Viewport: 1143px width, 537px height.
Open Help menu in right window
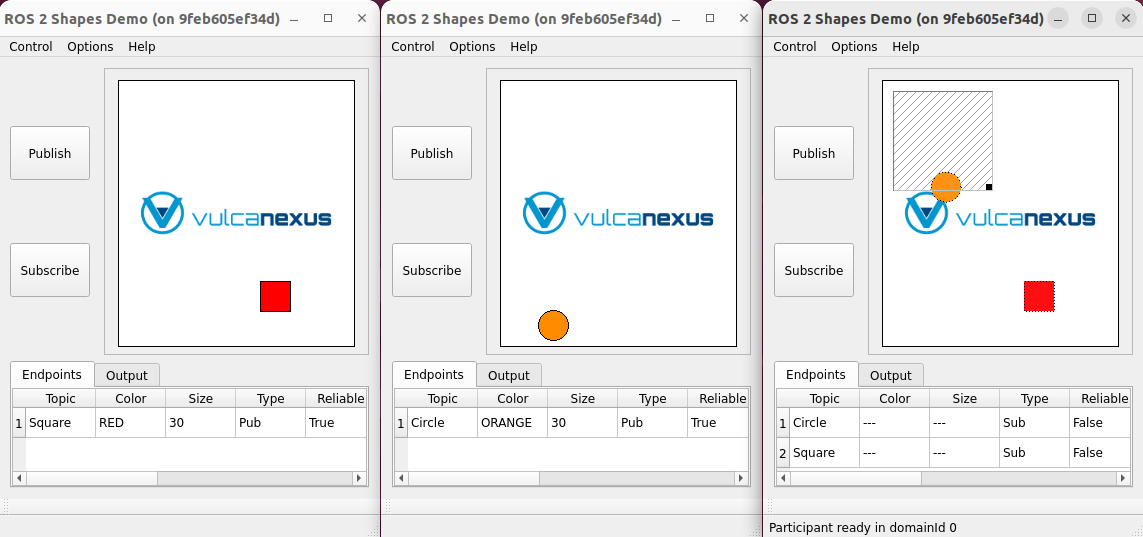905,47
